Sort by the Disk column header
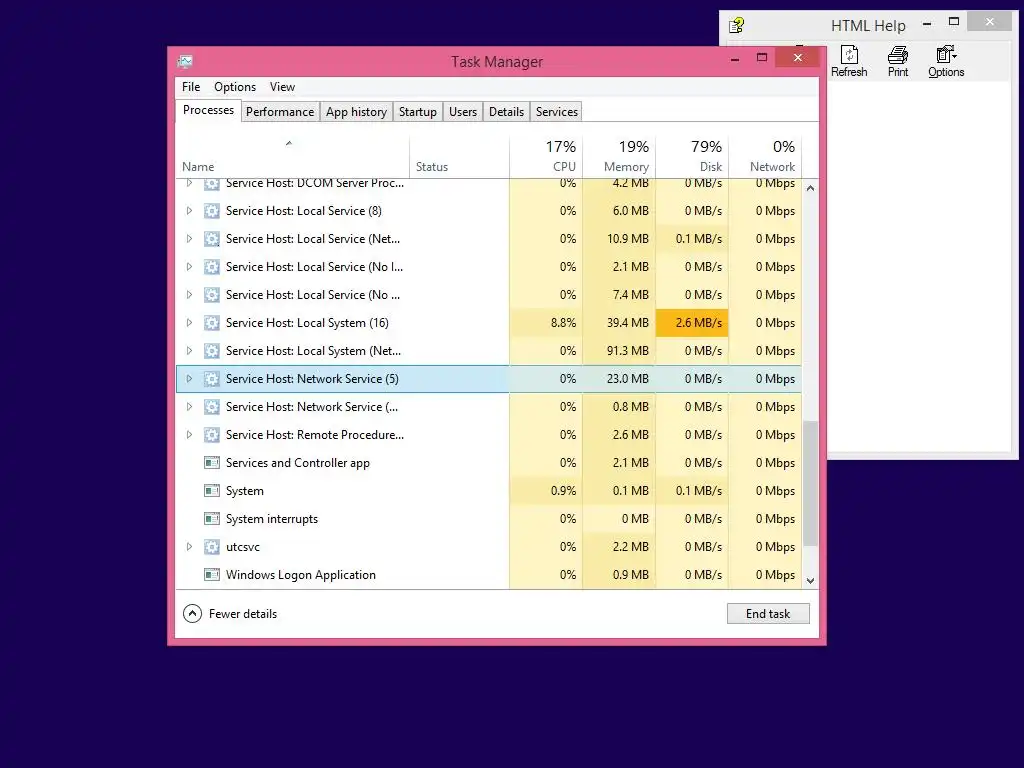 [692, 157]
